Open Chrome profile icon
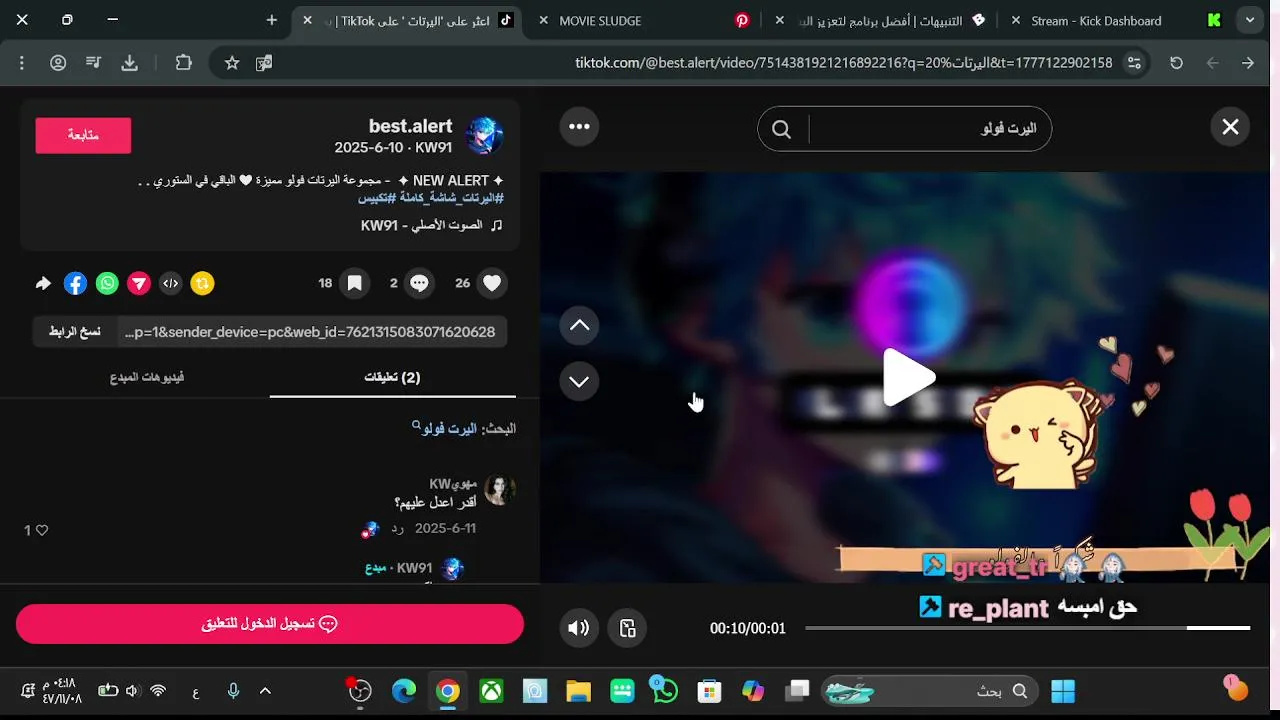Image resolution: width=1280 pixels, height=720 pixels. click(x=58, y=63)
